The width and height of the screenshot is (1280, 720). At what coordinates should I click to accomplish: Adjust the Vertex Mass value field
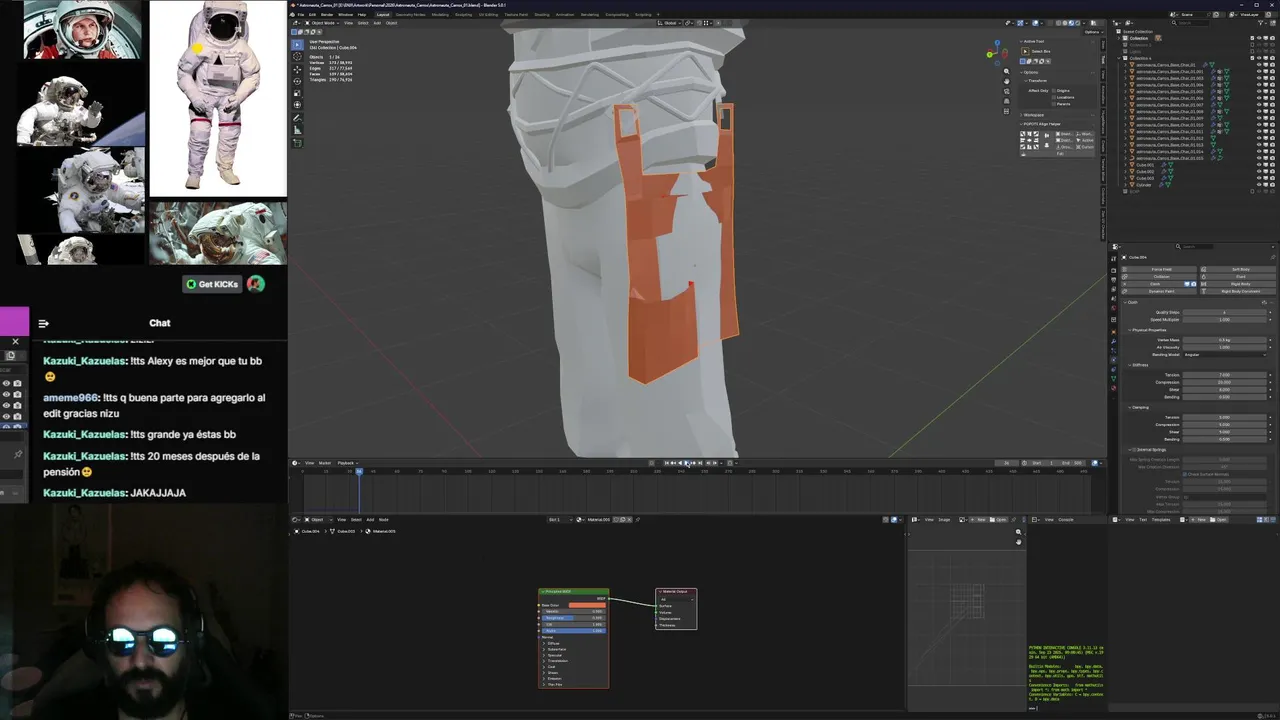(1225, 340)
